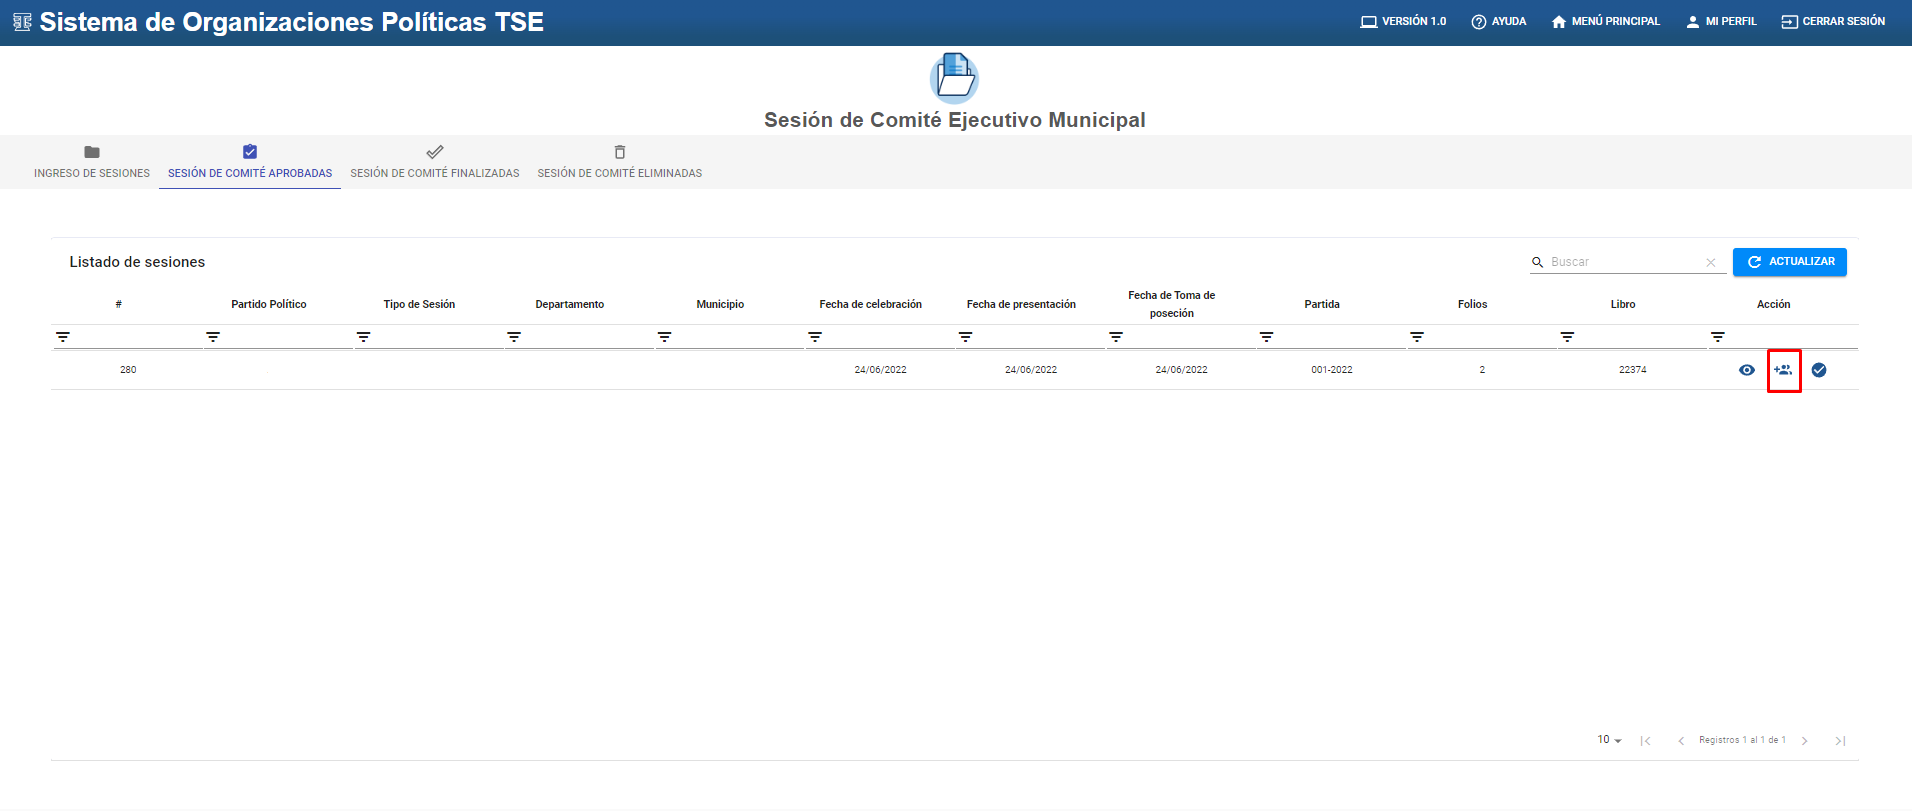Screen dimensions: 1912x811
Task: Click the blue checkmark finalize icon
Action: pos(1819,370)
